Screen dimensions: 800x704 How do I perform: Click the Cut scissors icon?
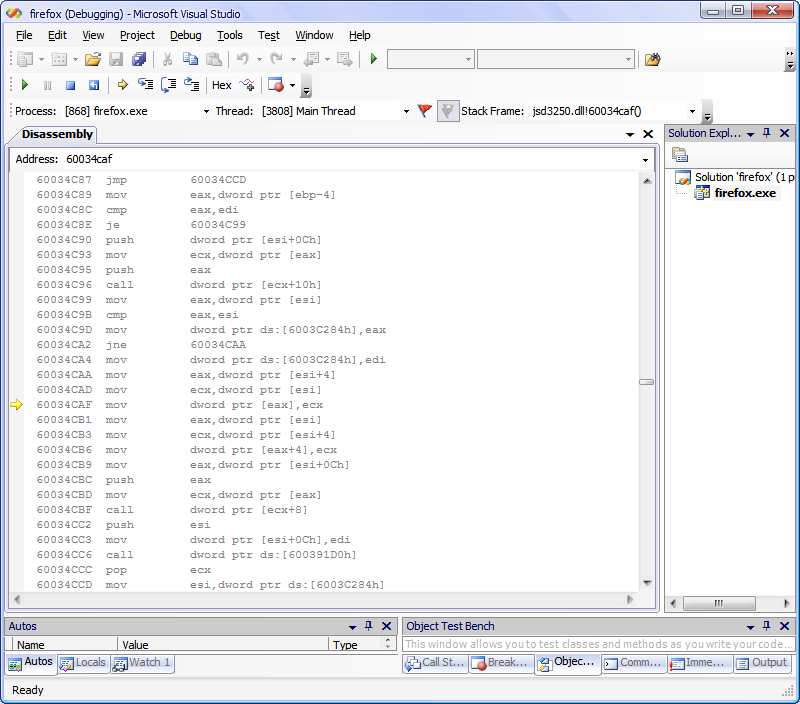coord(167,60)
